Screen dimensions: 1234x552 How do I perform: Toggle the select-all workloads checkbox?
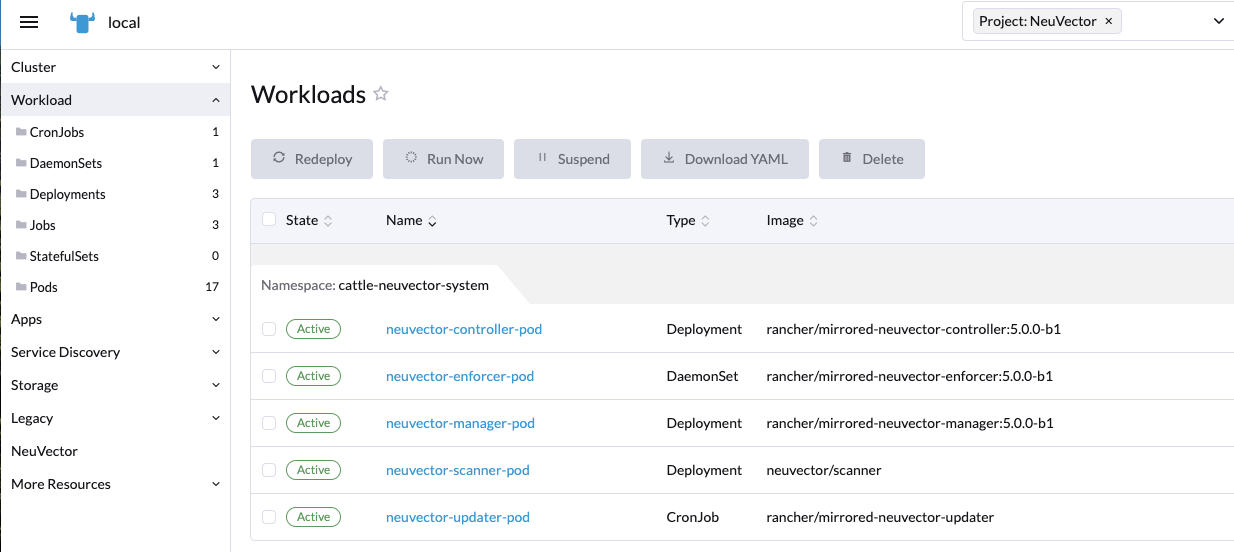click(268, 220)
